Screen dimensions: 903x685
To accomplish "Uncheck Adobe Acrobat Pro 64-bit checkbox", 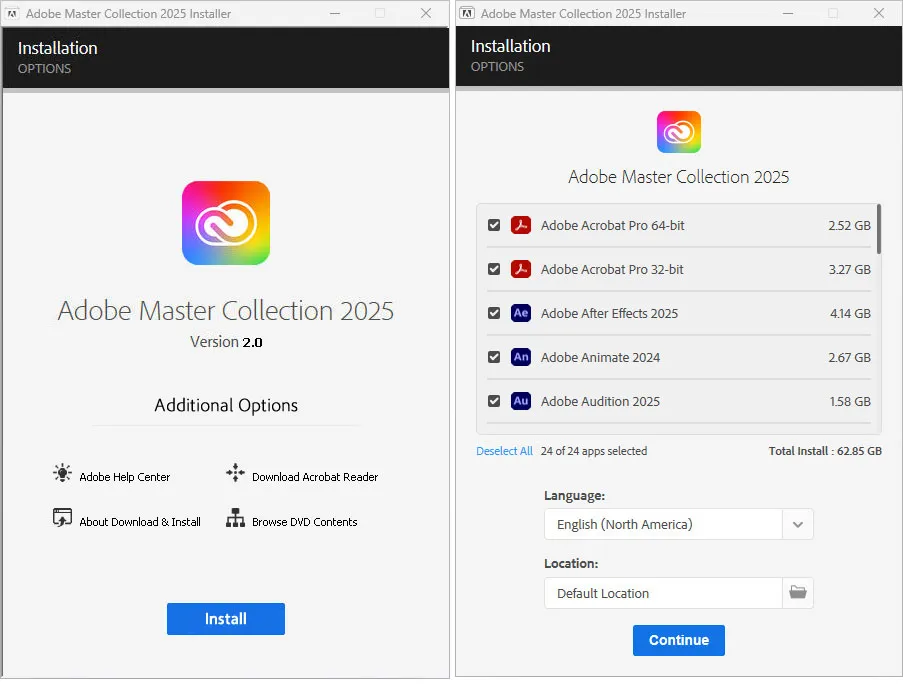I will (494, 225).
